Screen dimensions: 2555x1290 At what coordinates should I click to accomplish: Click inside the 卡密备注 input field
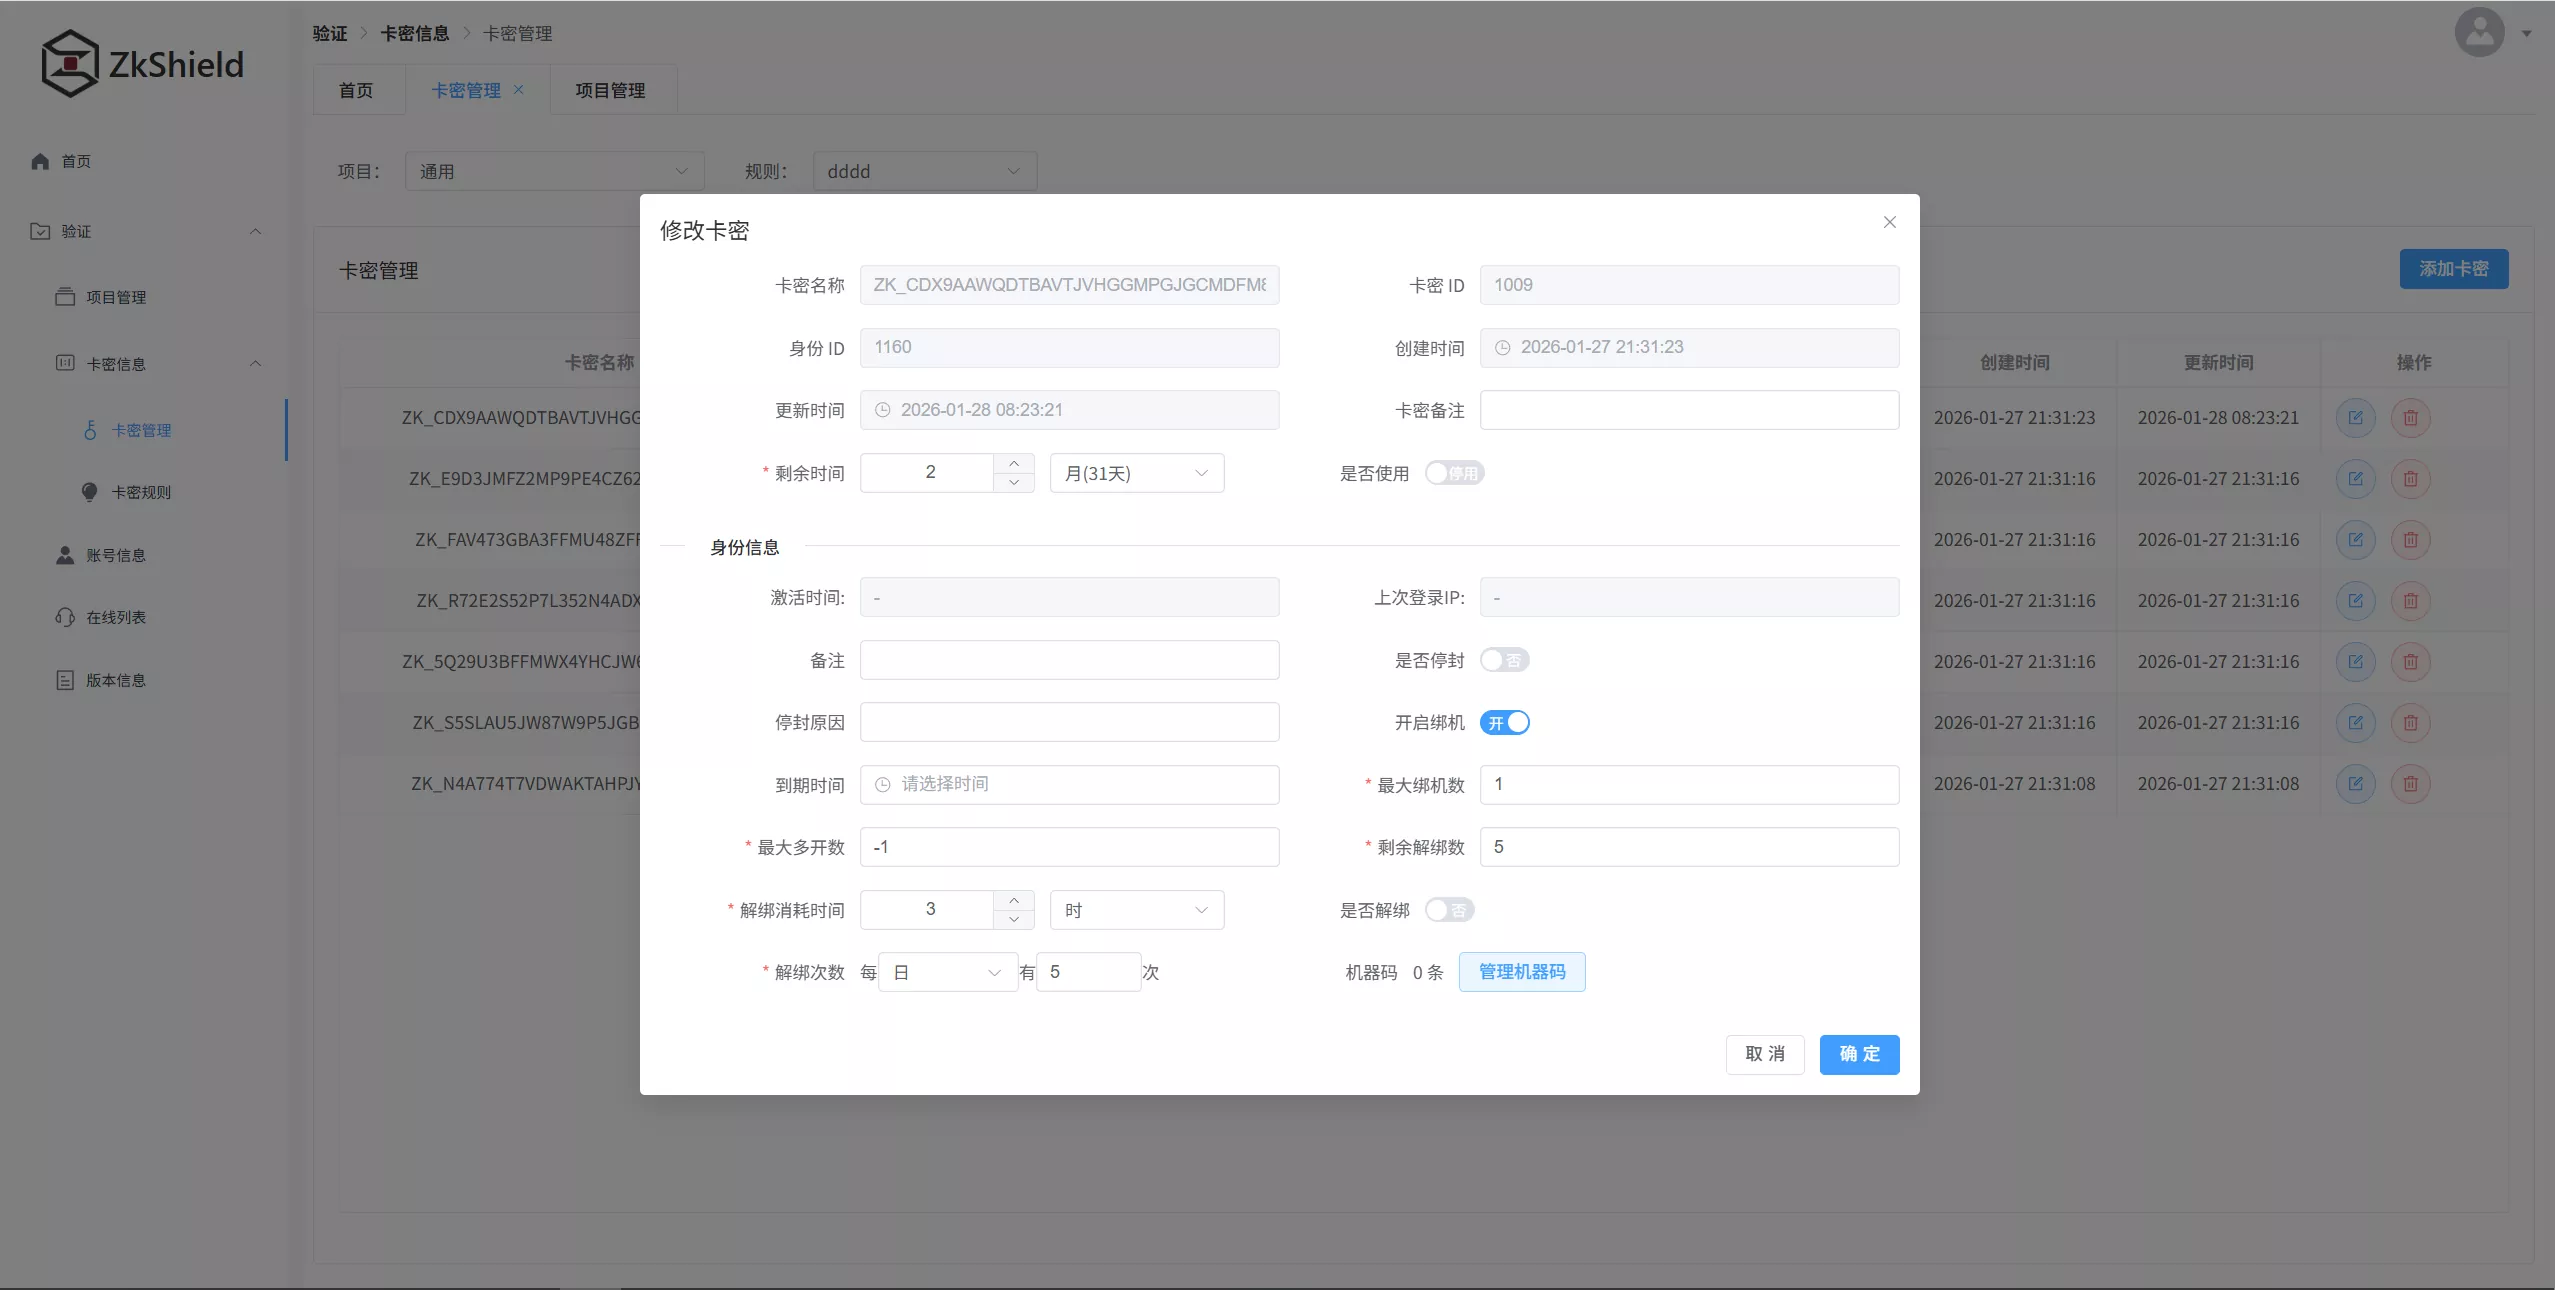pos(1688,410)
